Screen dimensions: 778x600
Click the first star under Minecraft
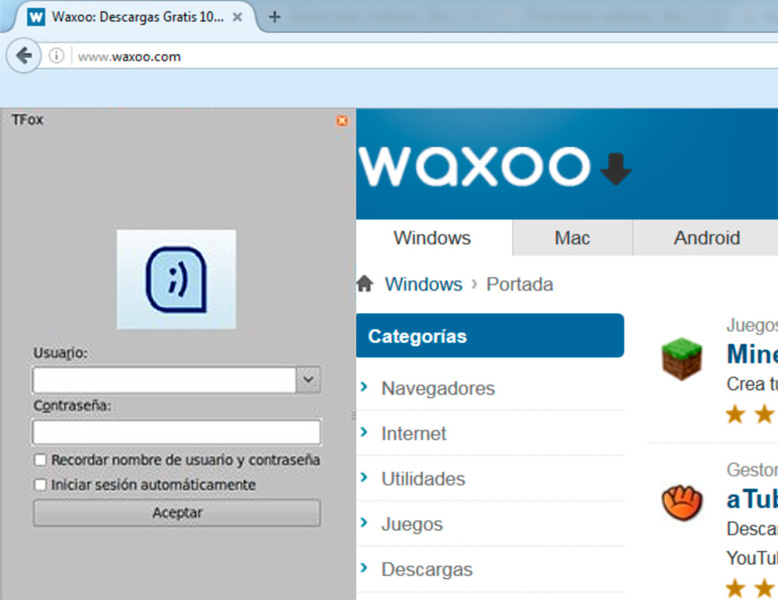coord(735,414)
